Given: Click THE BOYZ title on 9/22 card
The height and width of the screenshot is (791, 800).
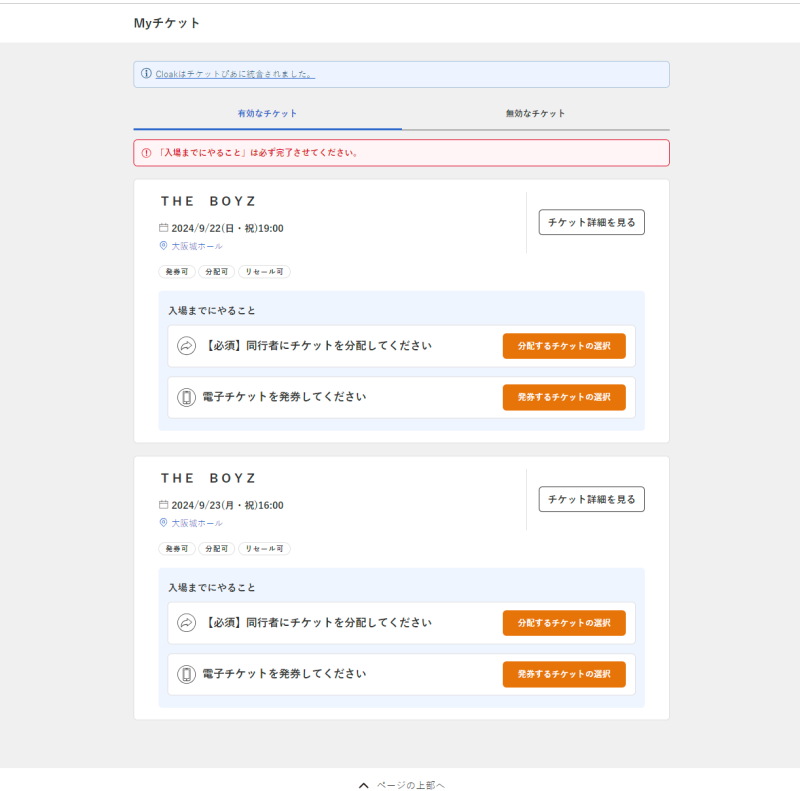Looking at the screenshot, I should (x=208, y=201).
